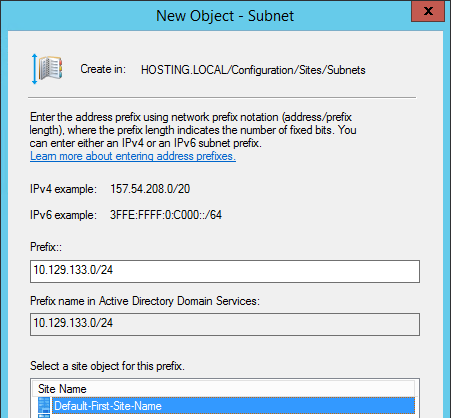Click the partially visible second site icon

(x=44, y=416)
